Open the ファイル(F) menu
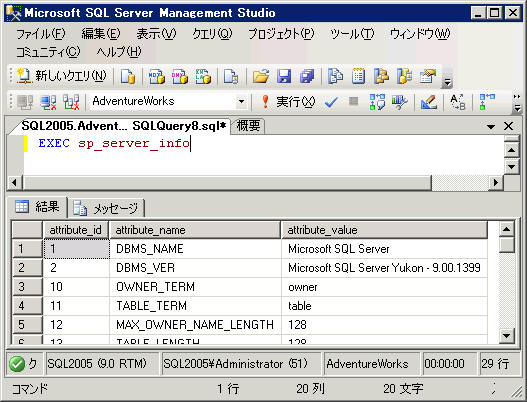The height and width of the screenshot is (402, 527). click(x=41, y=34)
